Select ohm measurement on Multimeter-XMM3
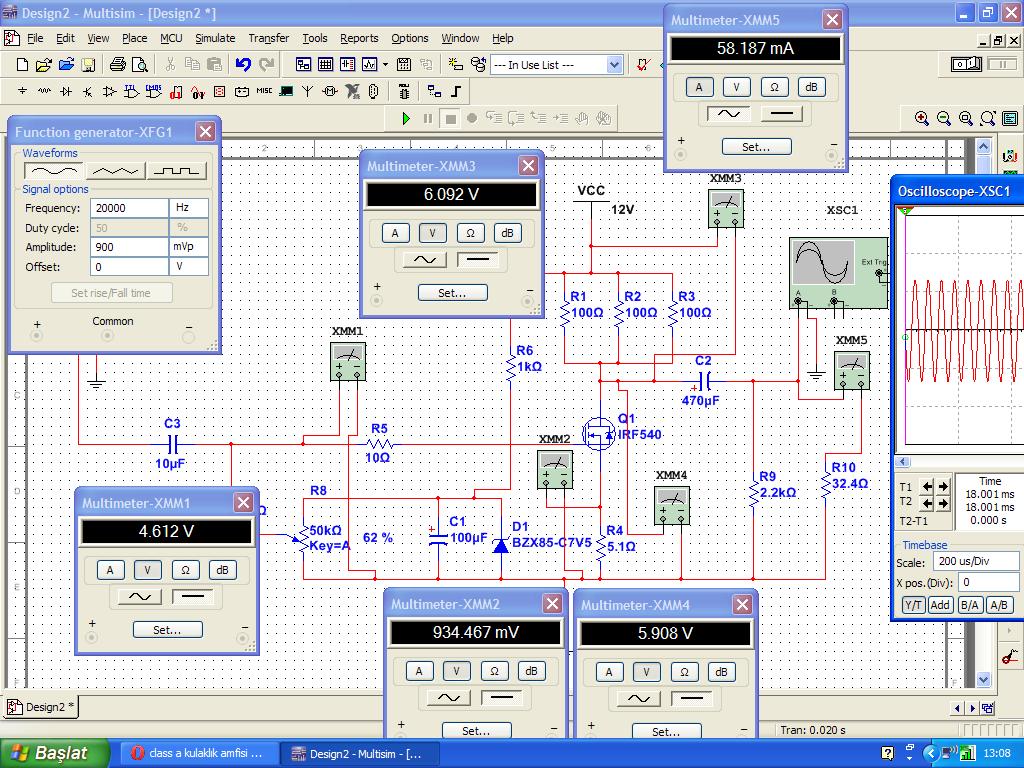Viewport: 1024px width, 768px height. (470, 233)
